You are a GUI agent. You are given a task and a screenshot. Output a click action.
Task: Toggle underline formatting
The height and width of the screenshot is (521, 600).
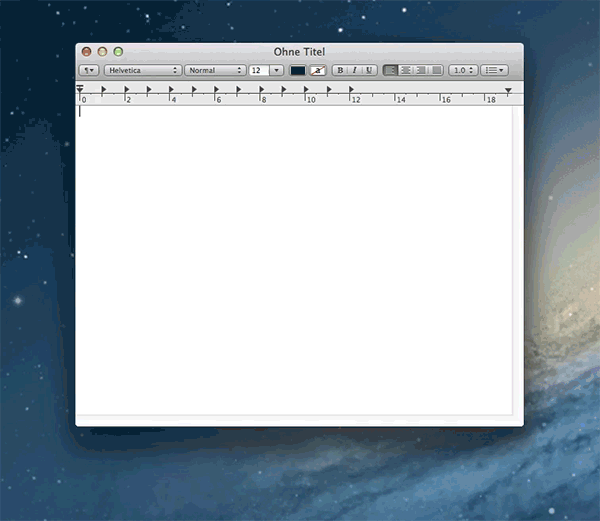point(369,70)
